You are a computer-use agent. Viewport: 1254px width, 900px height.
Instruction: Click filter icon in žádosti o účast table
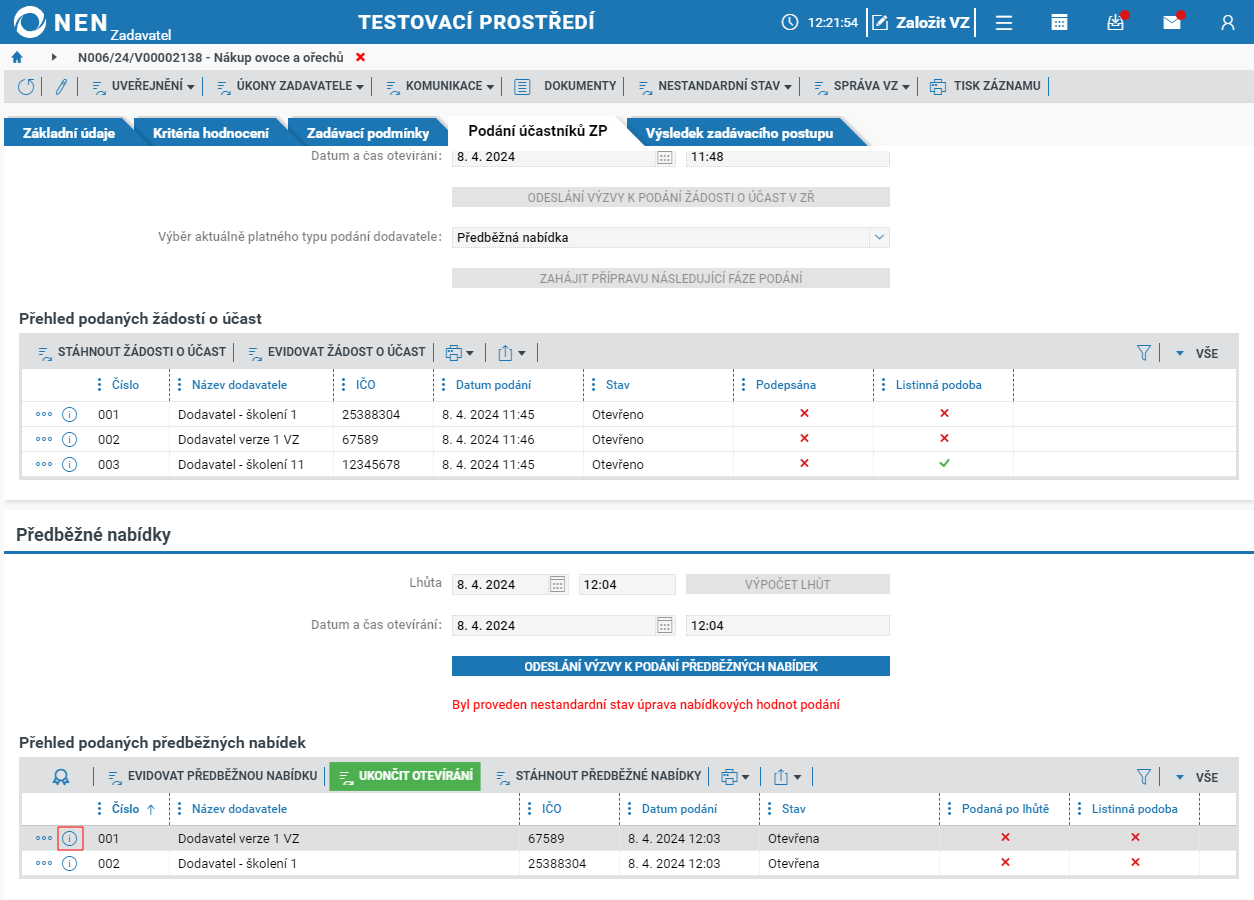pyautogui.click(x=1144, y=352)
